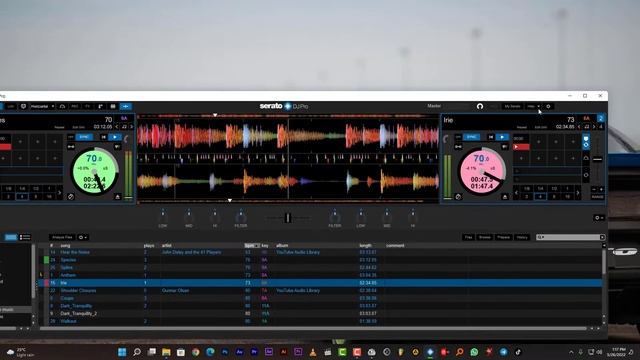640x360 pixels.
Task: Open library gear dropdown beside Analyze Files
Action: (82, 237)
